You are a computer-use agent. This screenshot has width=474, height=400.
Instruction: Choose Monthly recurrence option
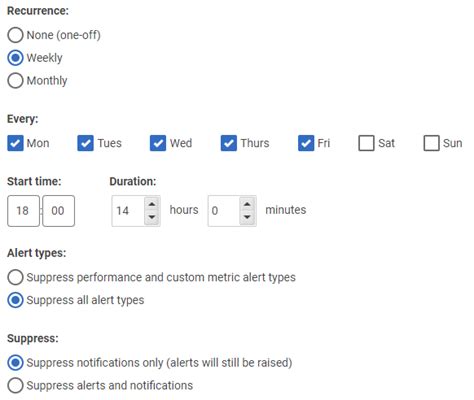(15, 80)
